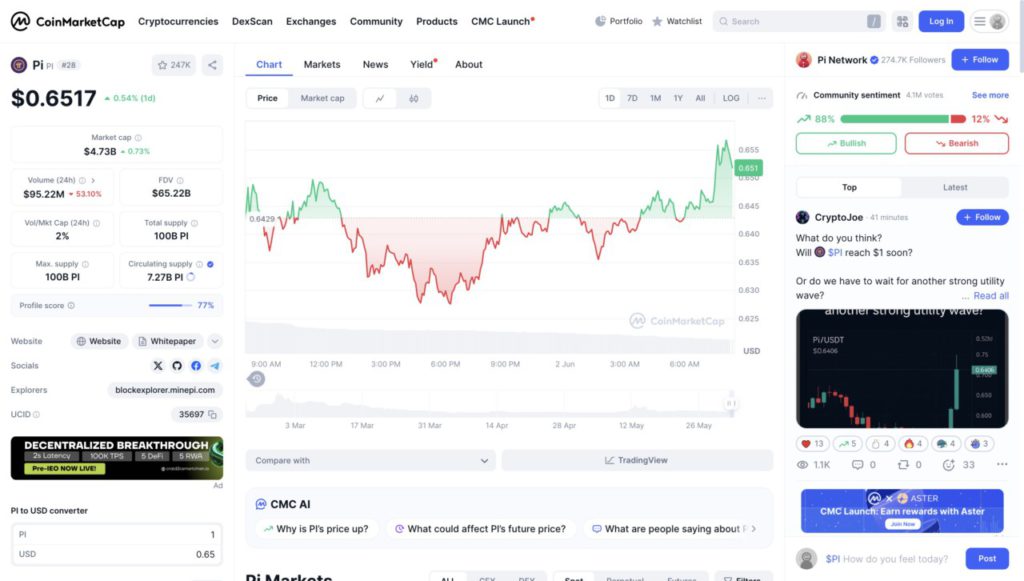Switch to candlestick chart view icon
Screen dimensions: 1024x581
click(413, 99)
